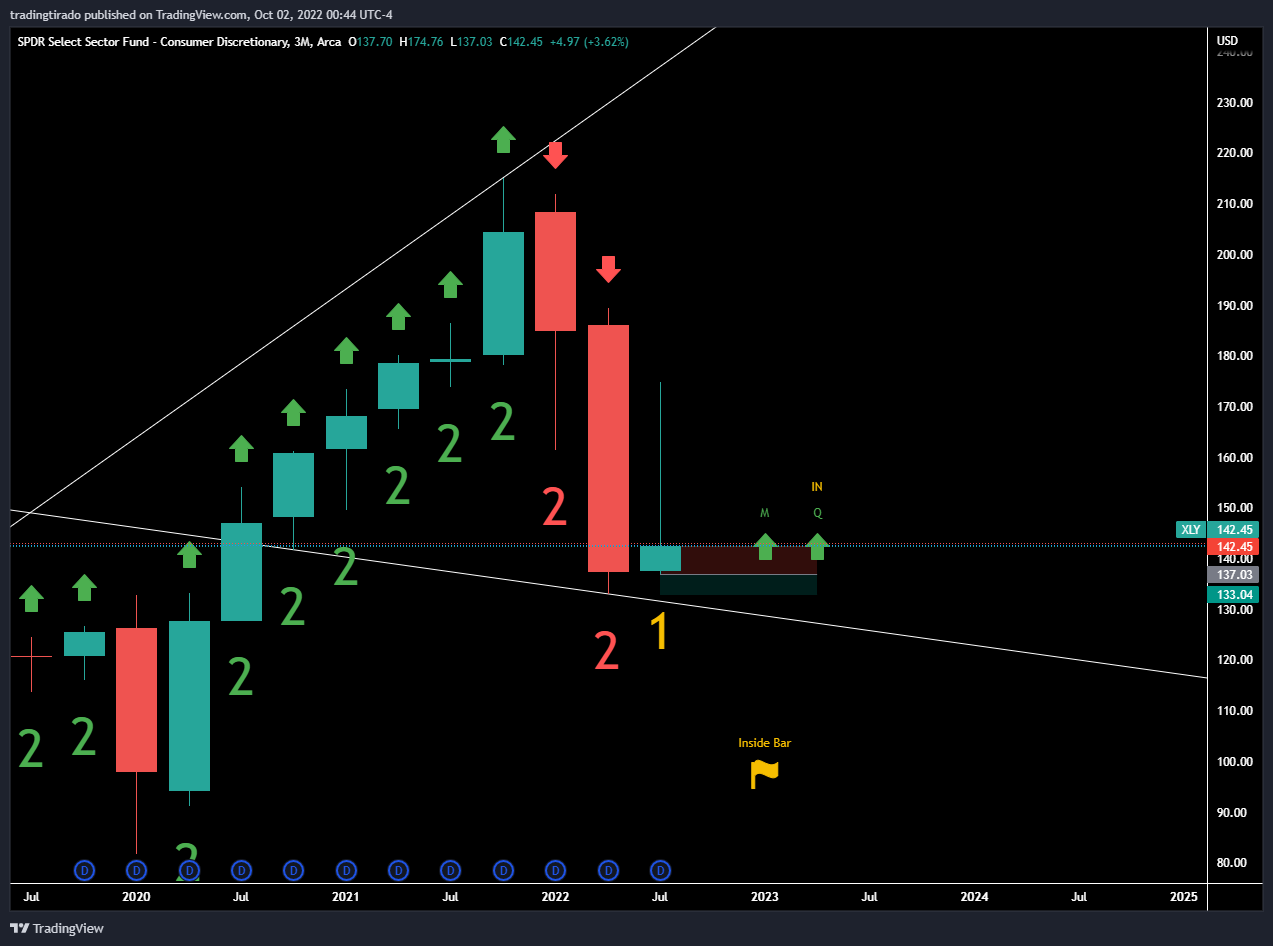Click the topmost green up arrow near 220.00
The width and height of the screenshot is (1273, 946).
coord(503,140)
